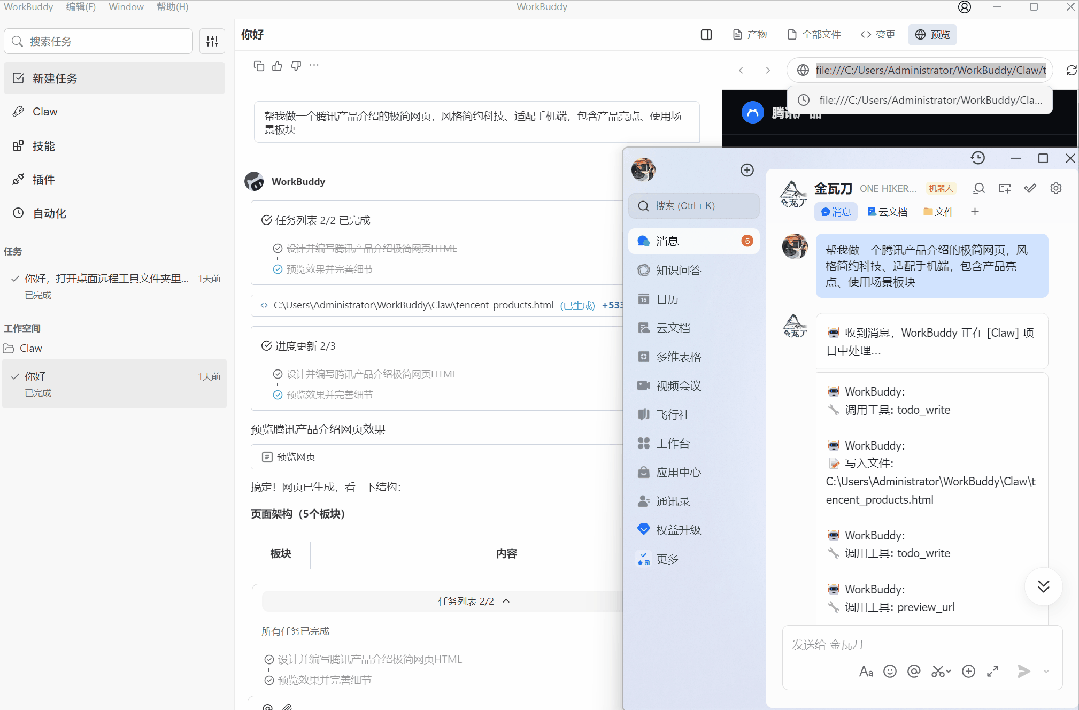Image resolution: width=1079 pixels, height=710 pixels.
Task: Select the URL suggestion in dropdown list
Action: tap(920, 100)
